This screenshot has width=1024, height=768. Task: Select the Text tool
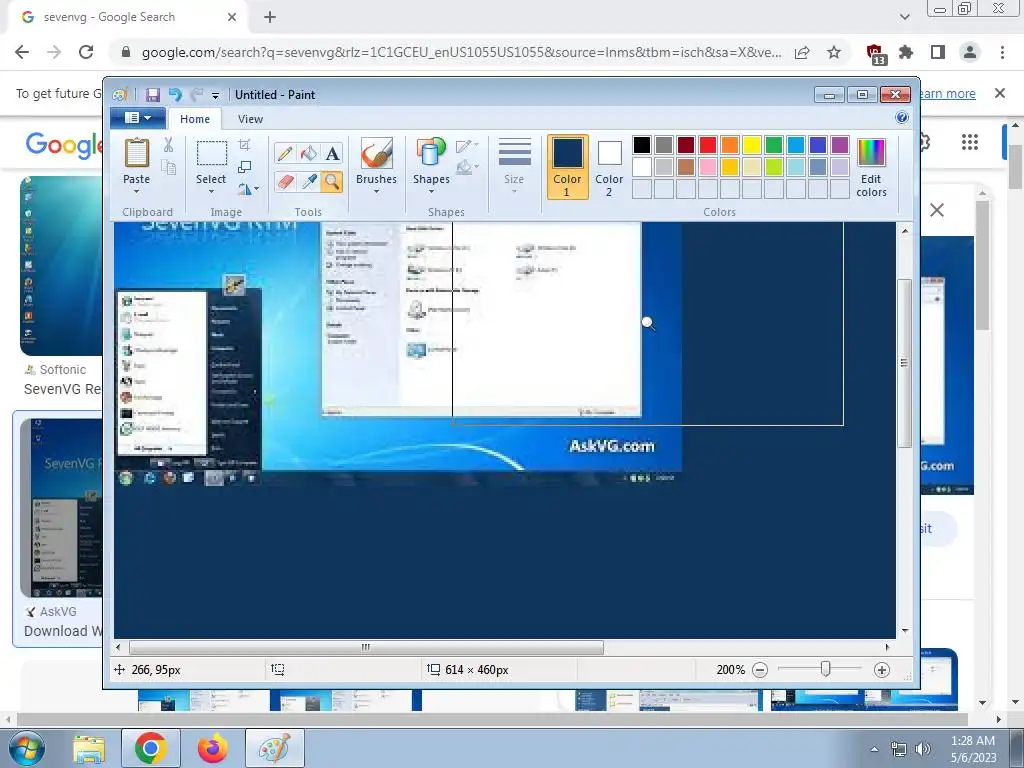click(332, 153)
